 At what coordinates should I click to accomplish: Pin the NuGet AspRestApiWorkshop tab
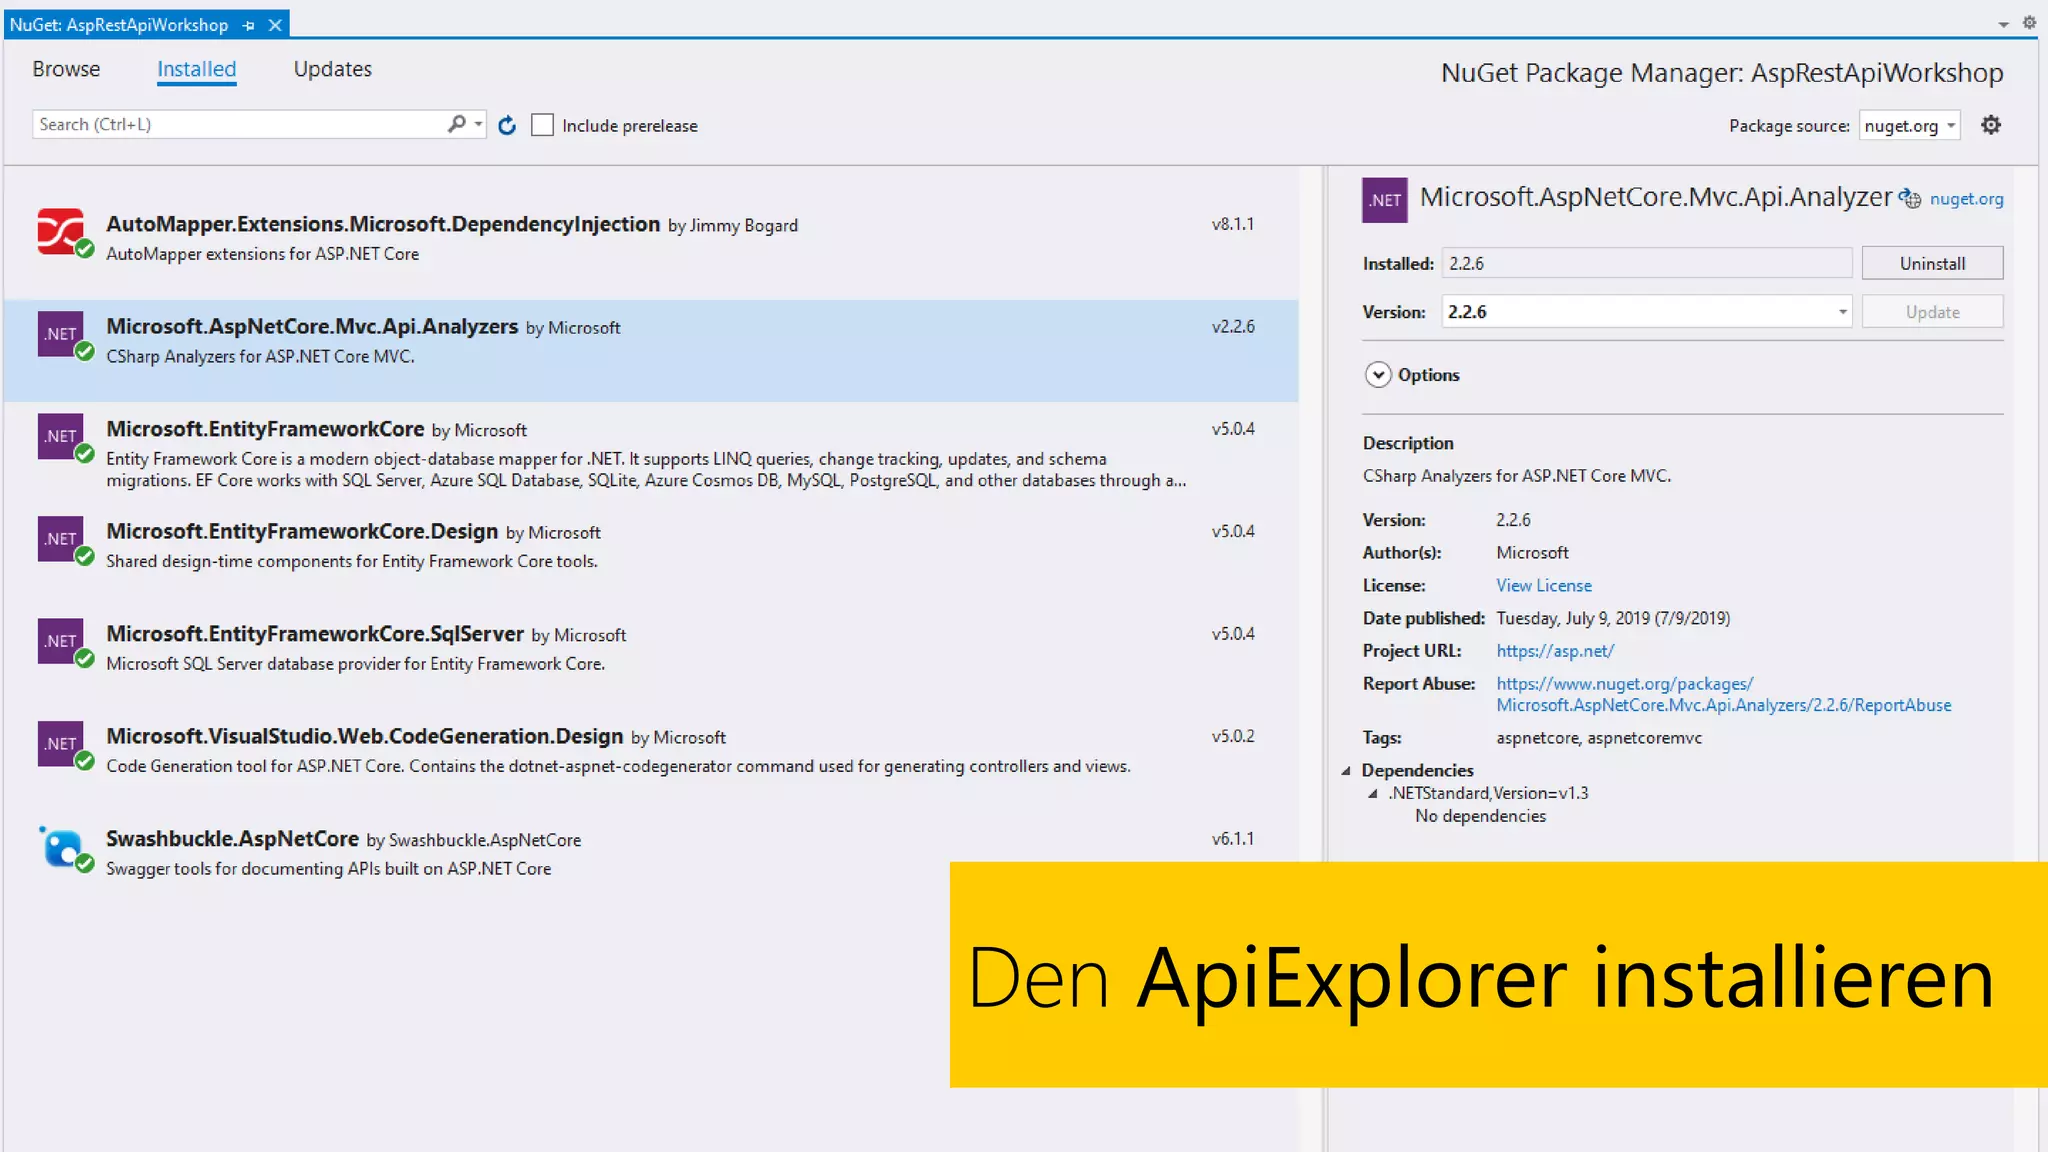249,25
